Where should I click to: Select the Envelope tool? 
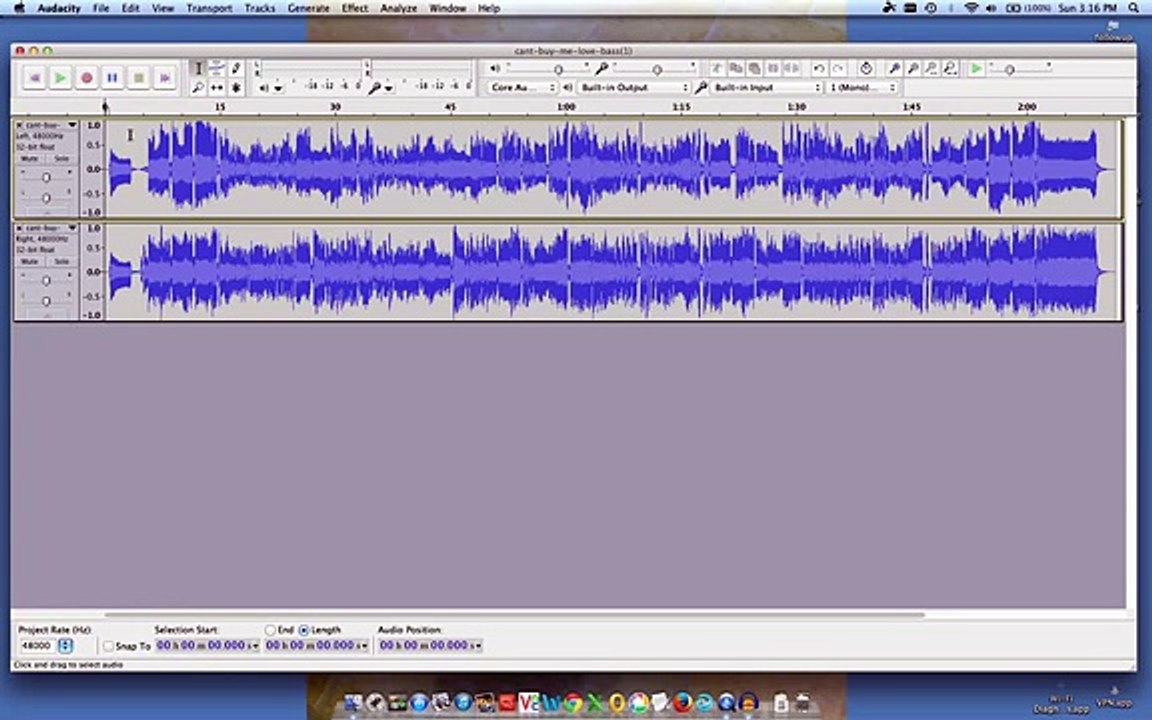coord(217,68)
